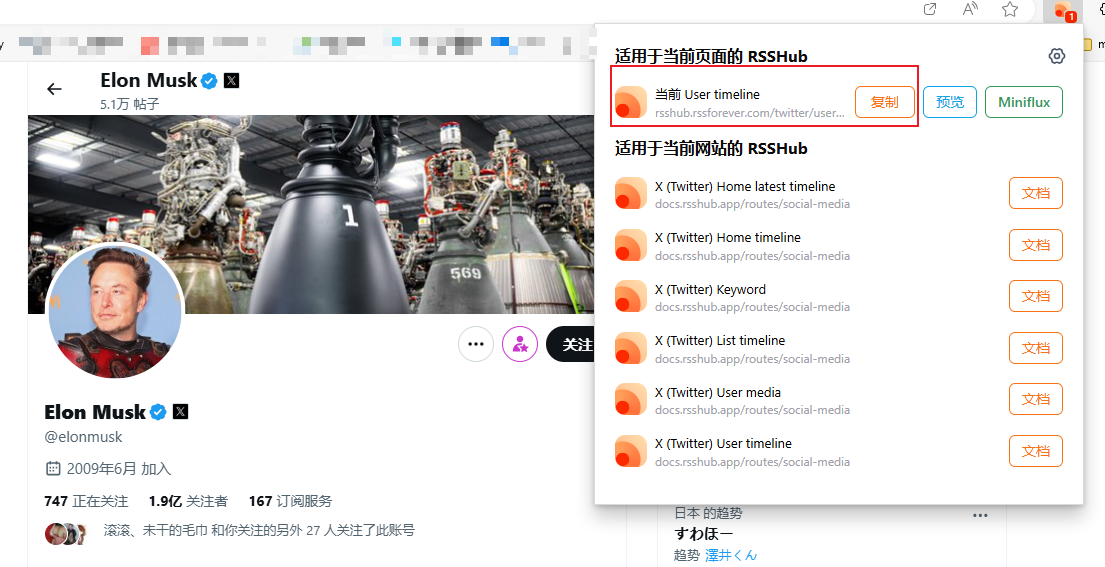Click X affiliate badge in profile header

[231, 80]
